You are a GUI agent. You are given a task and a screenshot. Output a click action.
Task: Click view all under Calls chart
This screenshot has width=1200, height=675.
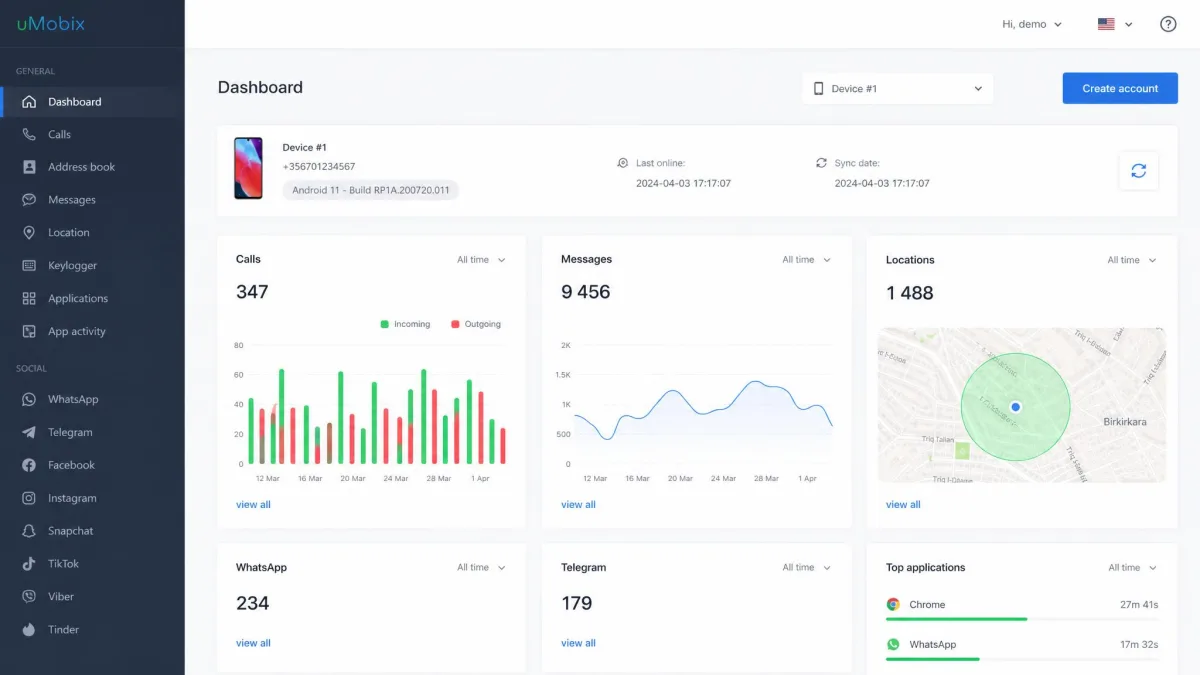[x=253, y=505]
